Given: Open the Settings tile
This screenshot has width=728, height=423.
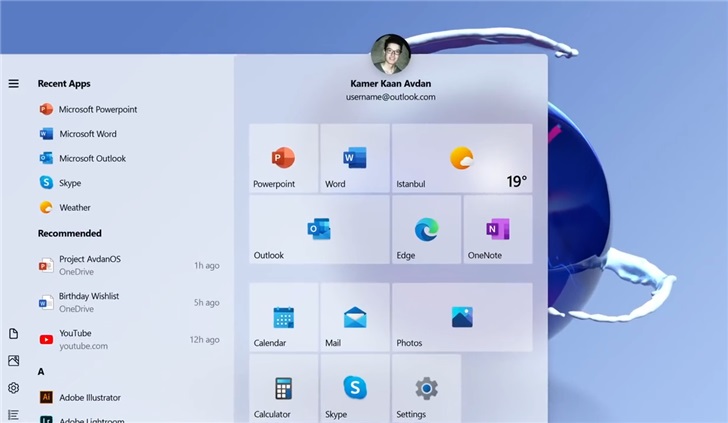Looking at the screenshot, I should point(426,388).
